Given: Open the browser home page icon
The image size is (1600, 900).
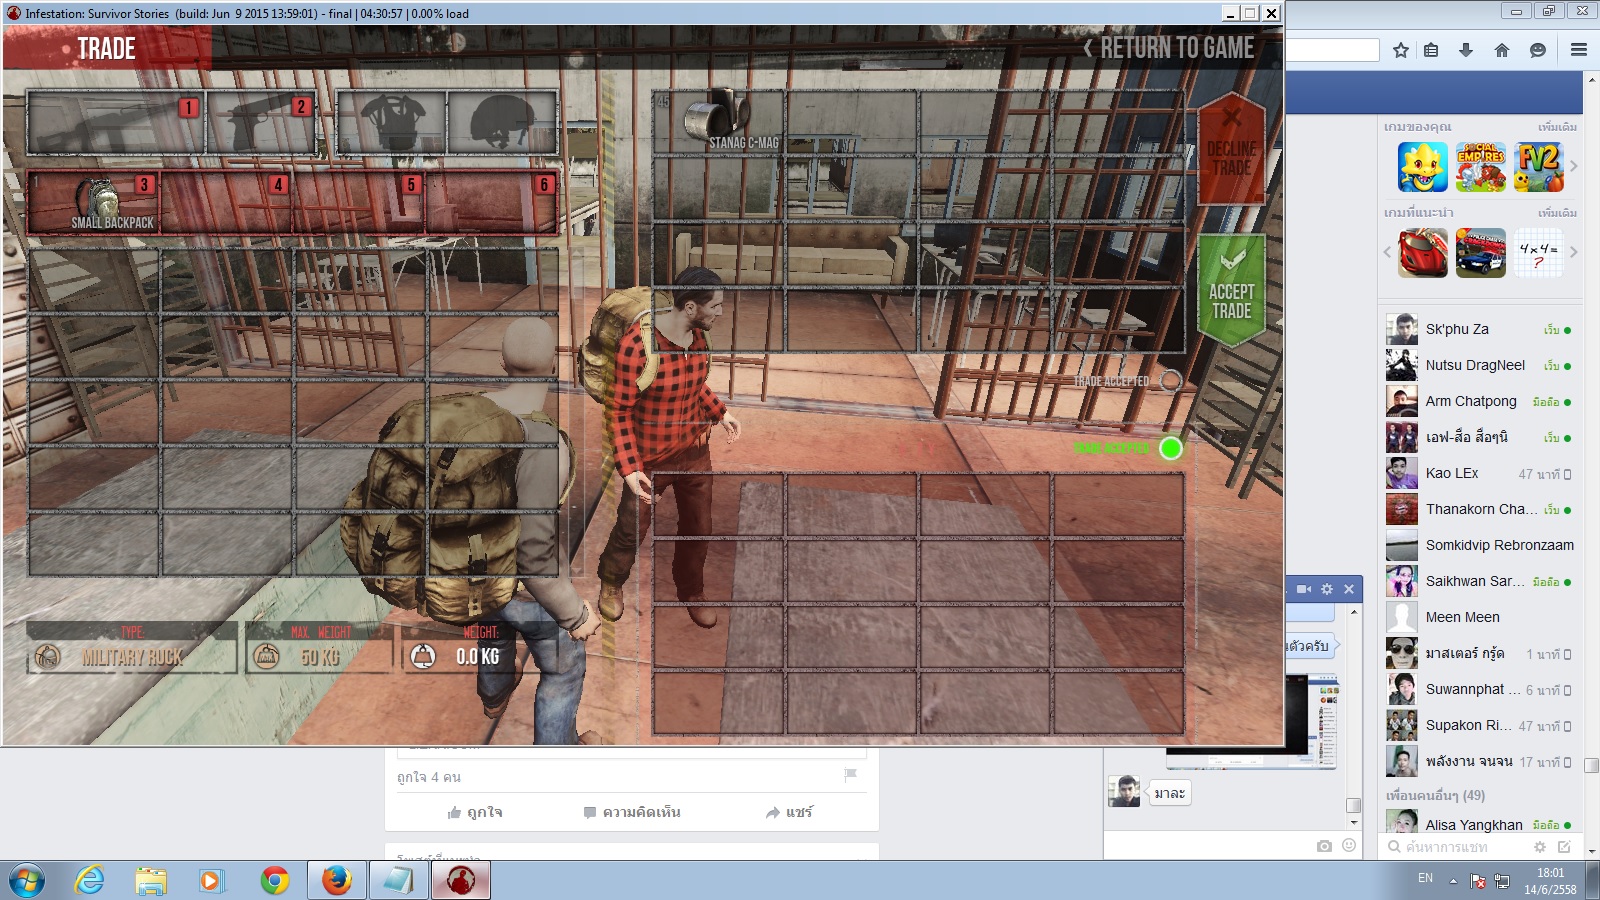Looking at the screenshot, I should point(1501,50).
